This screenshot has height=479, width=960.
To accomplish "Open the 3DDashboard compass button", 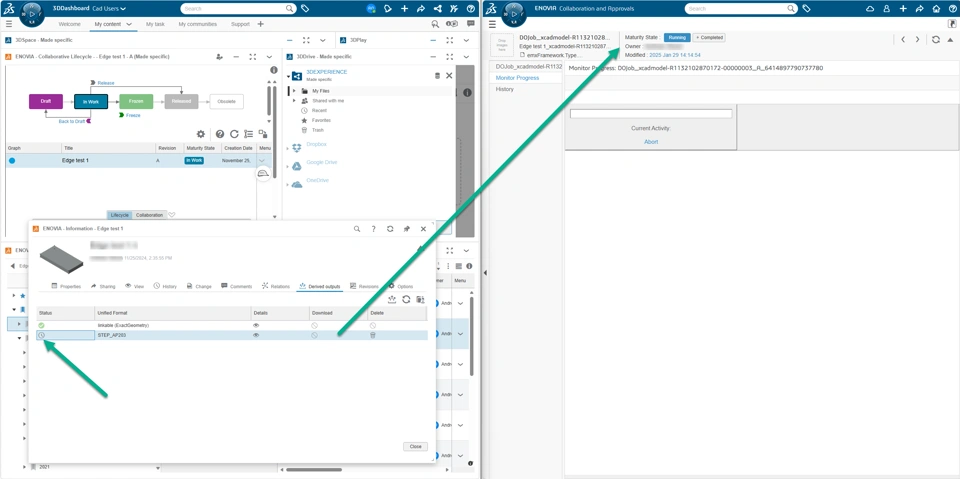I will coord(32,13).
